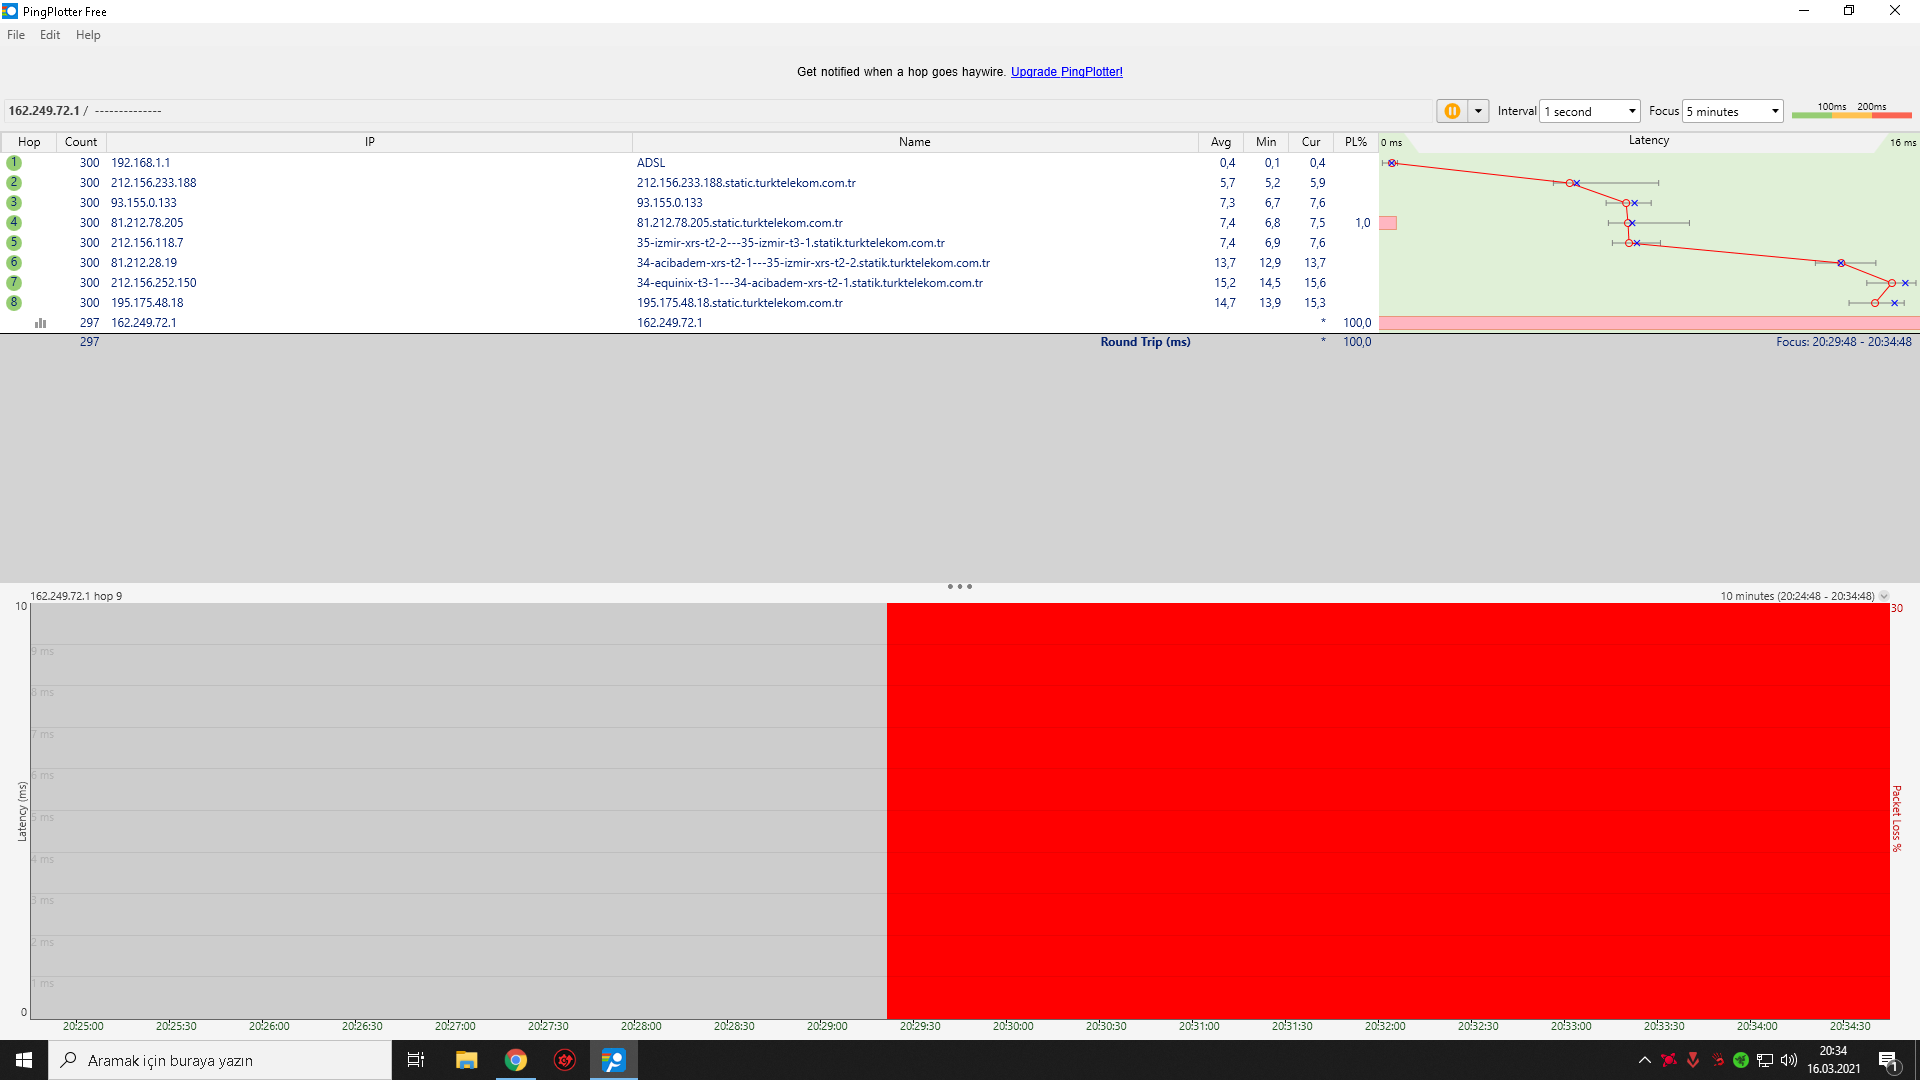Toggle hop 4 green circle icon

(x=14, y=223)
